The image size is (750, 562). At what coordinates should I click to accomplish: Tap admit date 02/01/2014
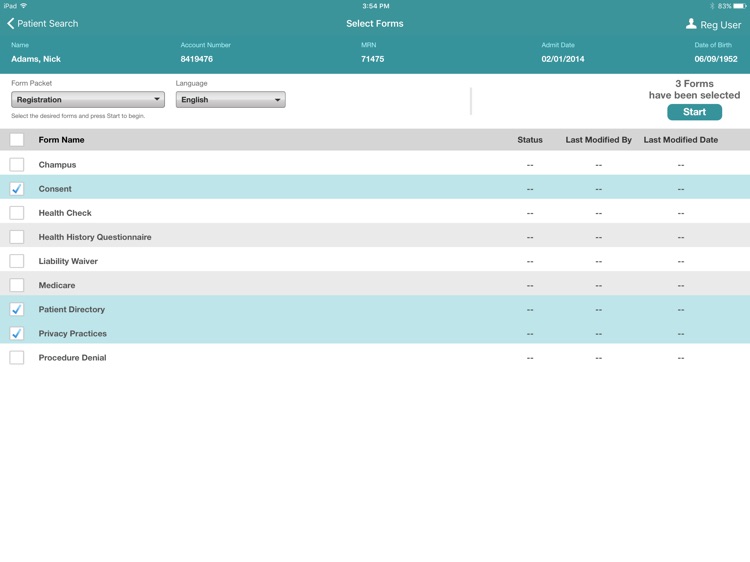pyautogui.click(x=563, y=59)
